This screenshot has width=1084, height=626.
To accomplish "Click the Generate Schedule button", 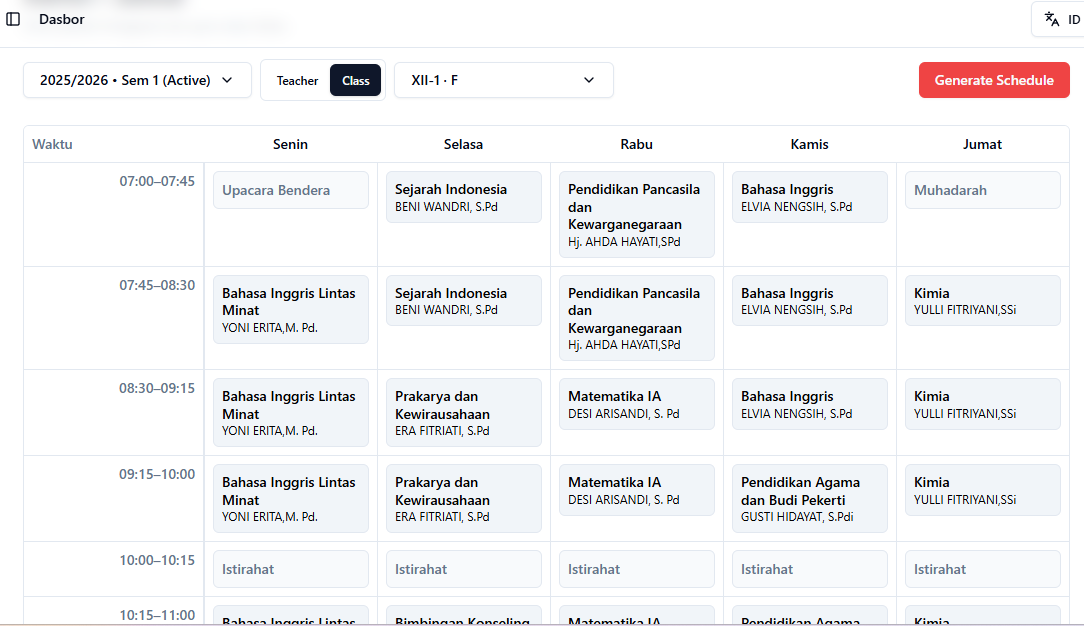I will click(994, 80).
